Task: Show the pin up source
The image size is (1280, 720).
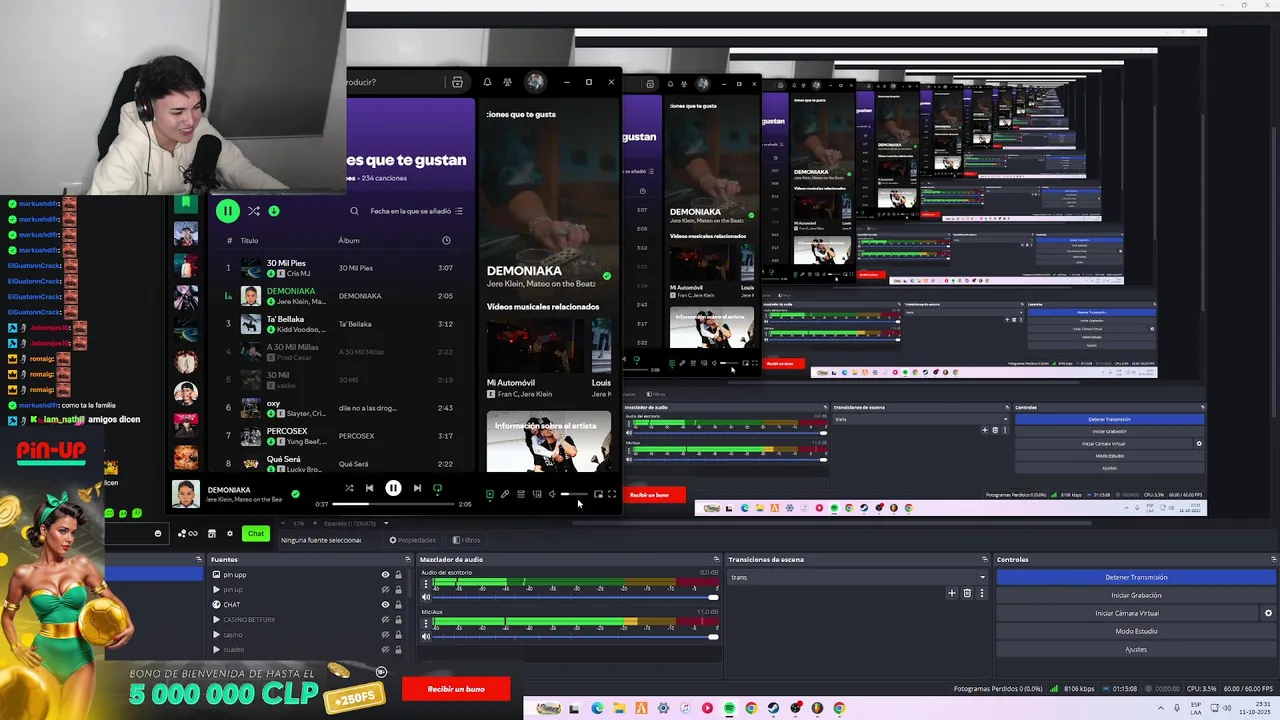Action: pos(385,590)
